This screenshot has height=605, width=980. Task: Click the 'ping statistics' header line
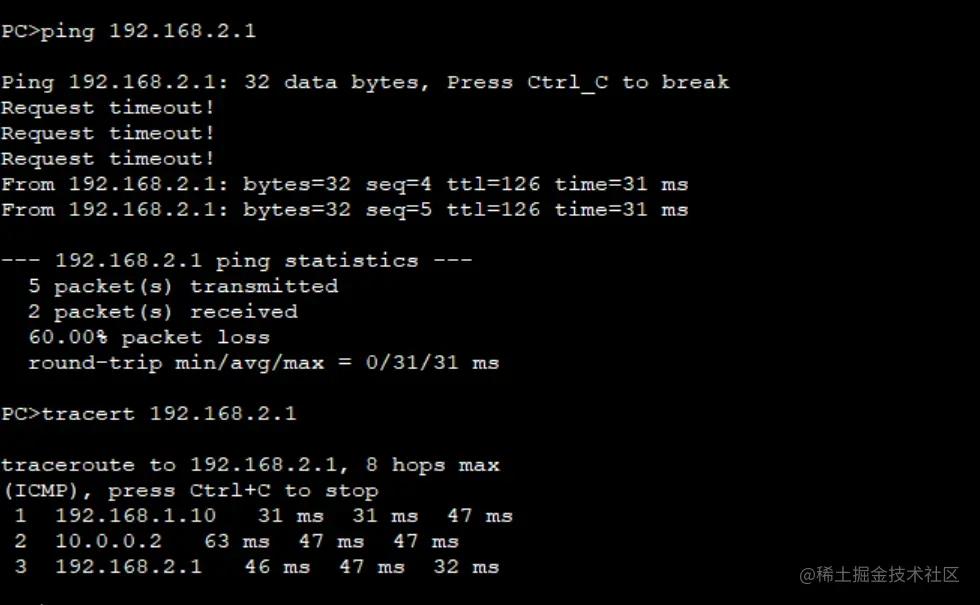coord(236,261)
